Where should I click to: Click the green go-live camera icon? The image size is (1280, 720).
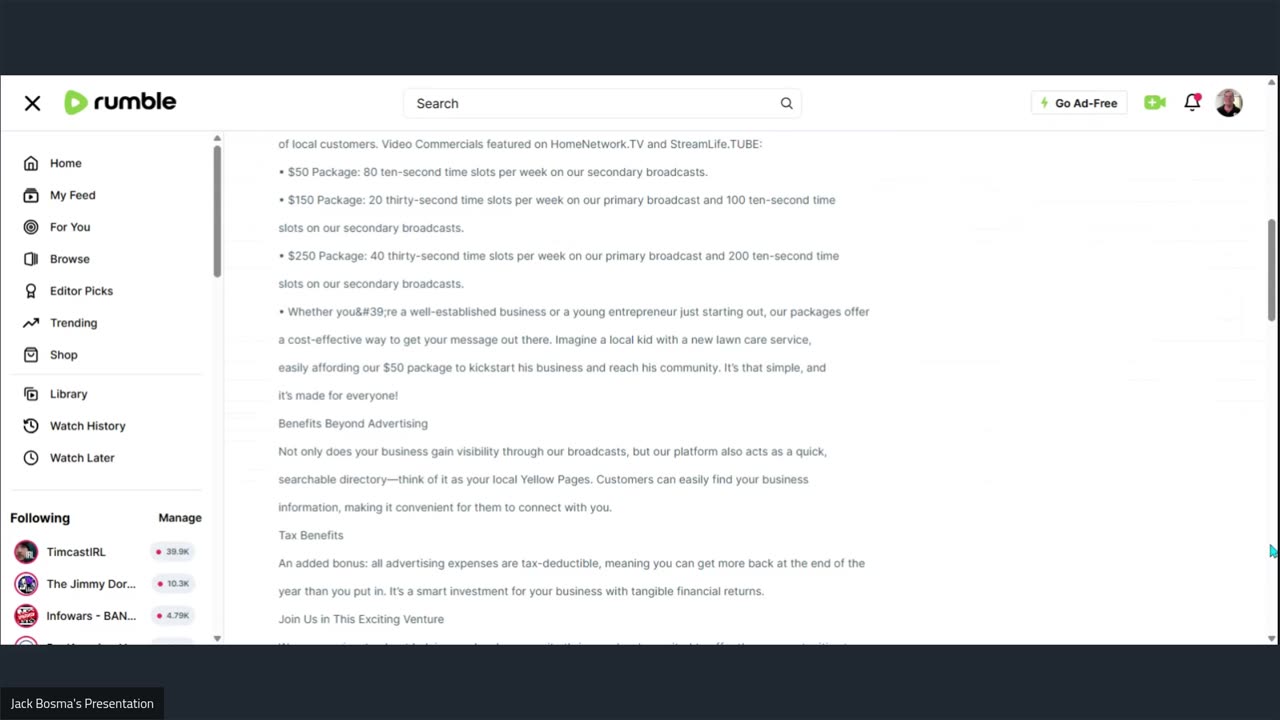1155,103
